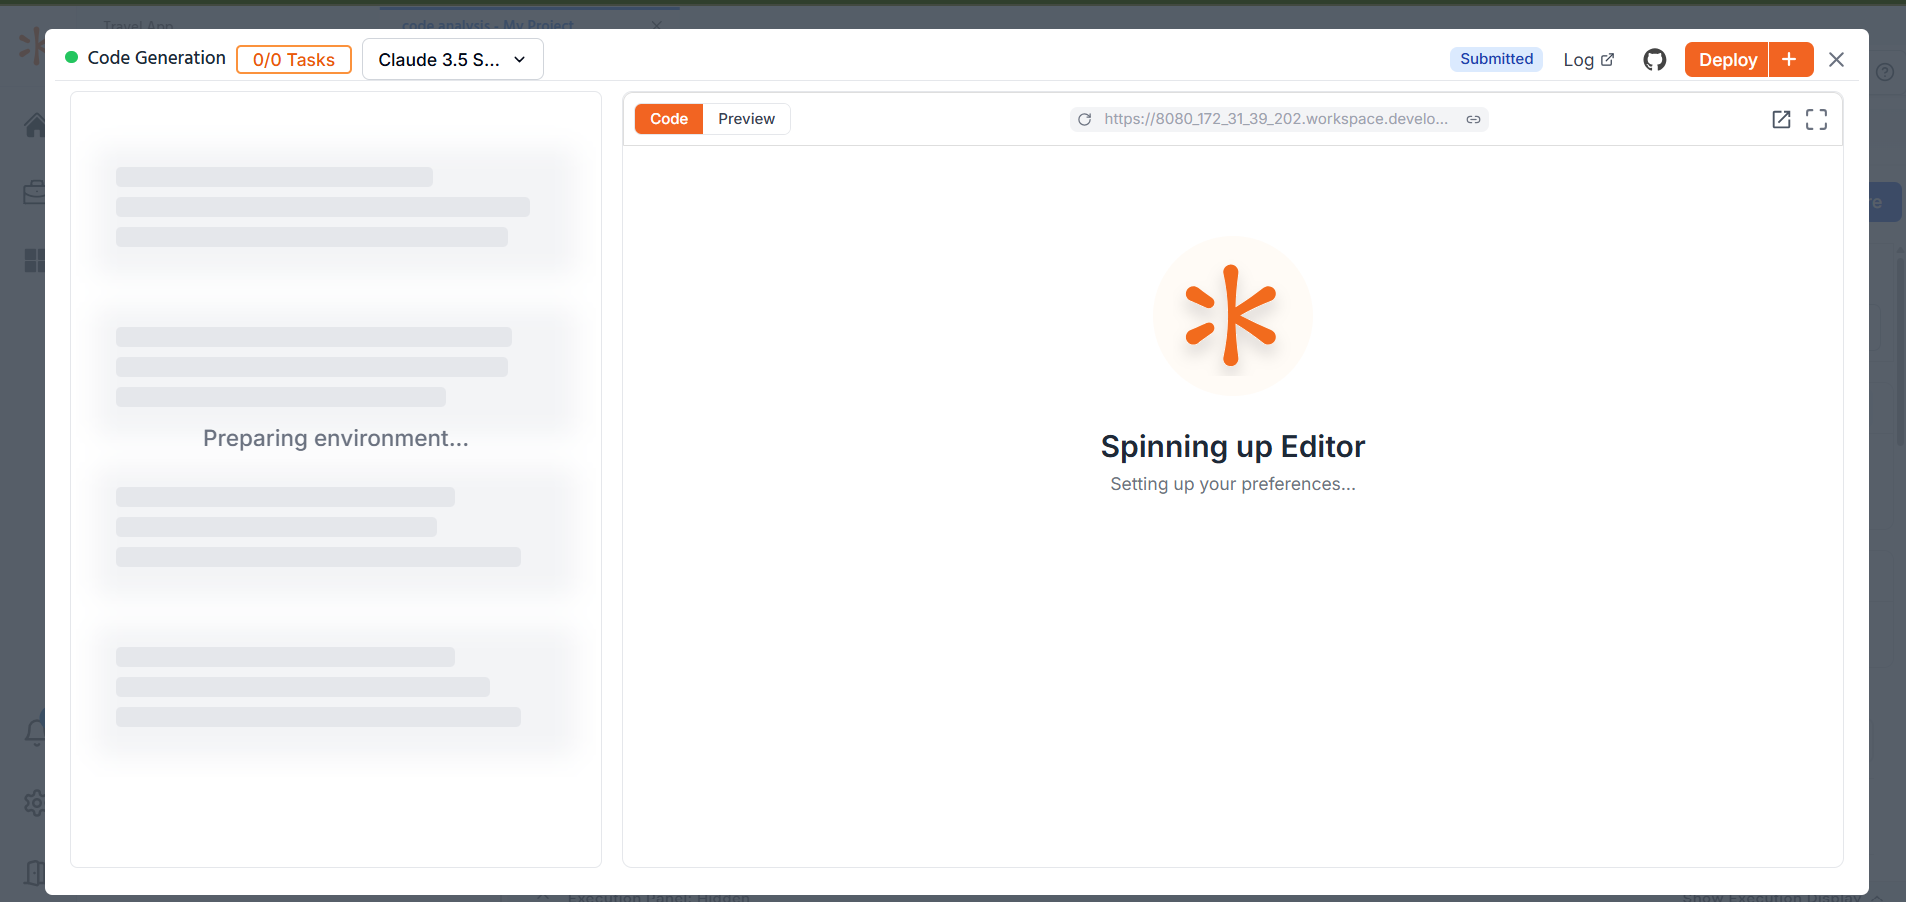Click the orange asterisk logo in the editor pane
Screen dimensions: 1906x902
click(1232, 316)
